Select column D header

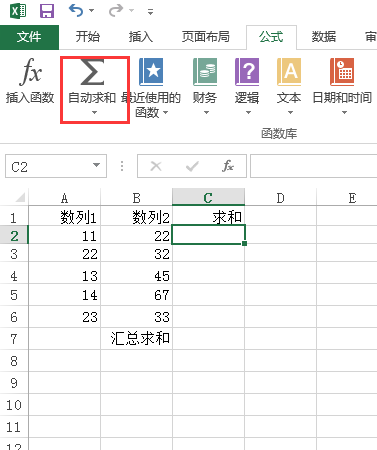pos(280,198)
